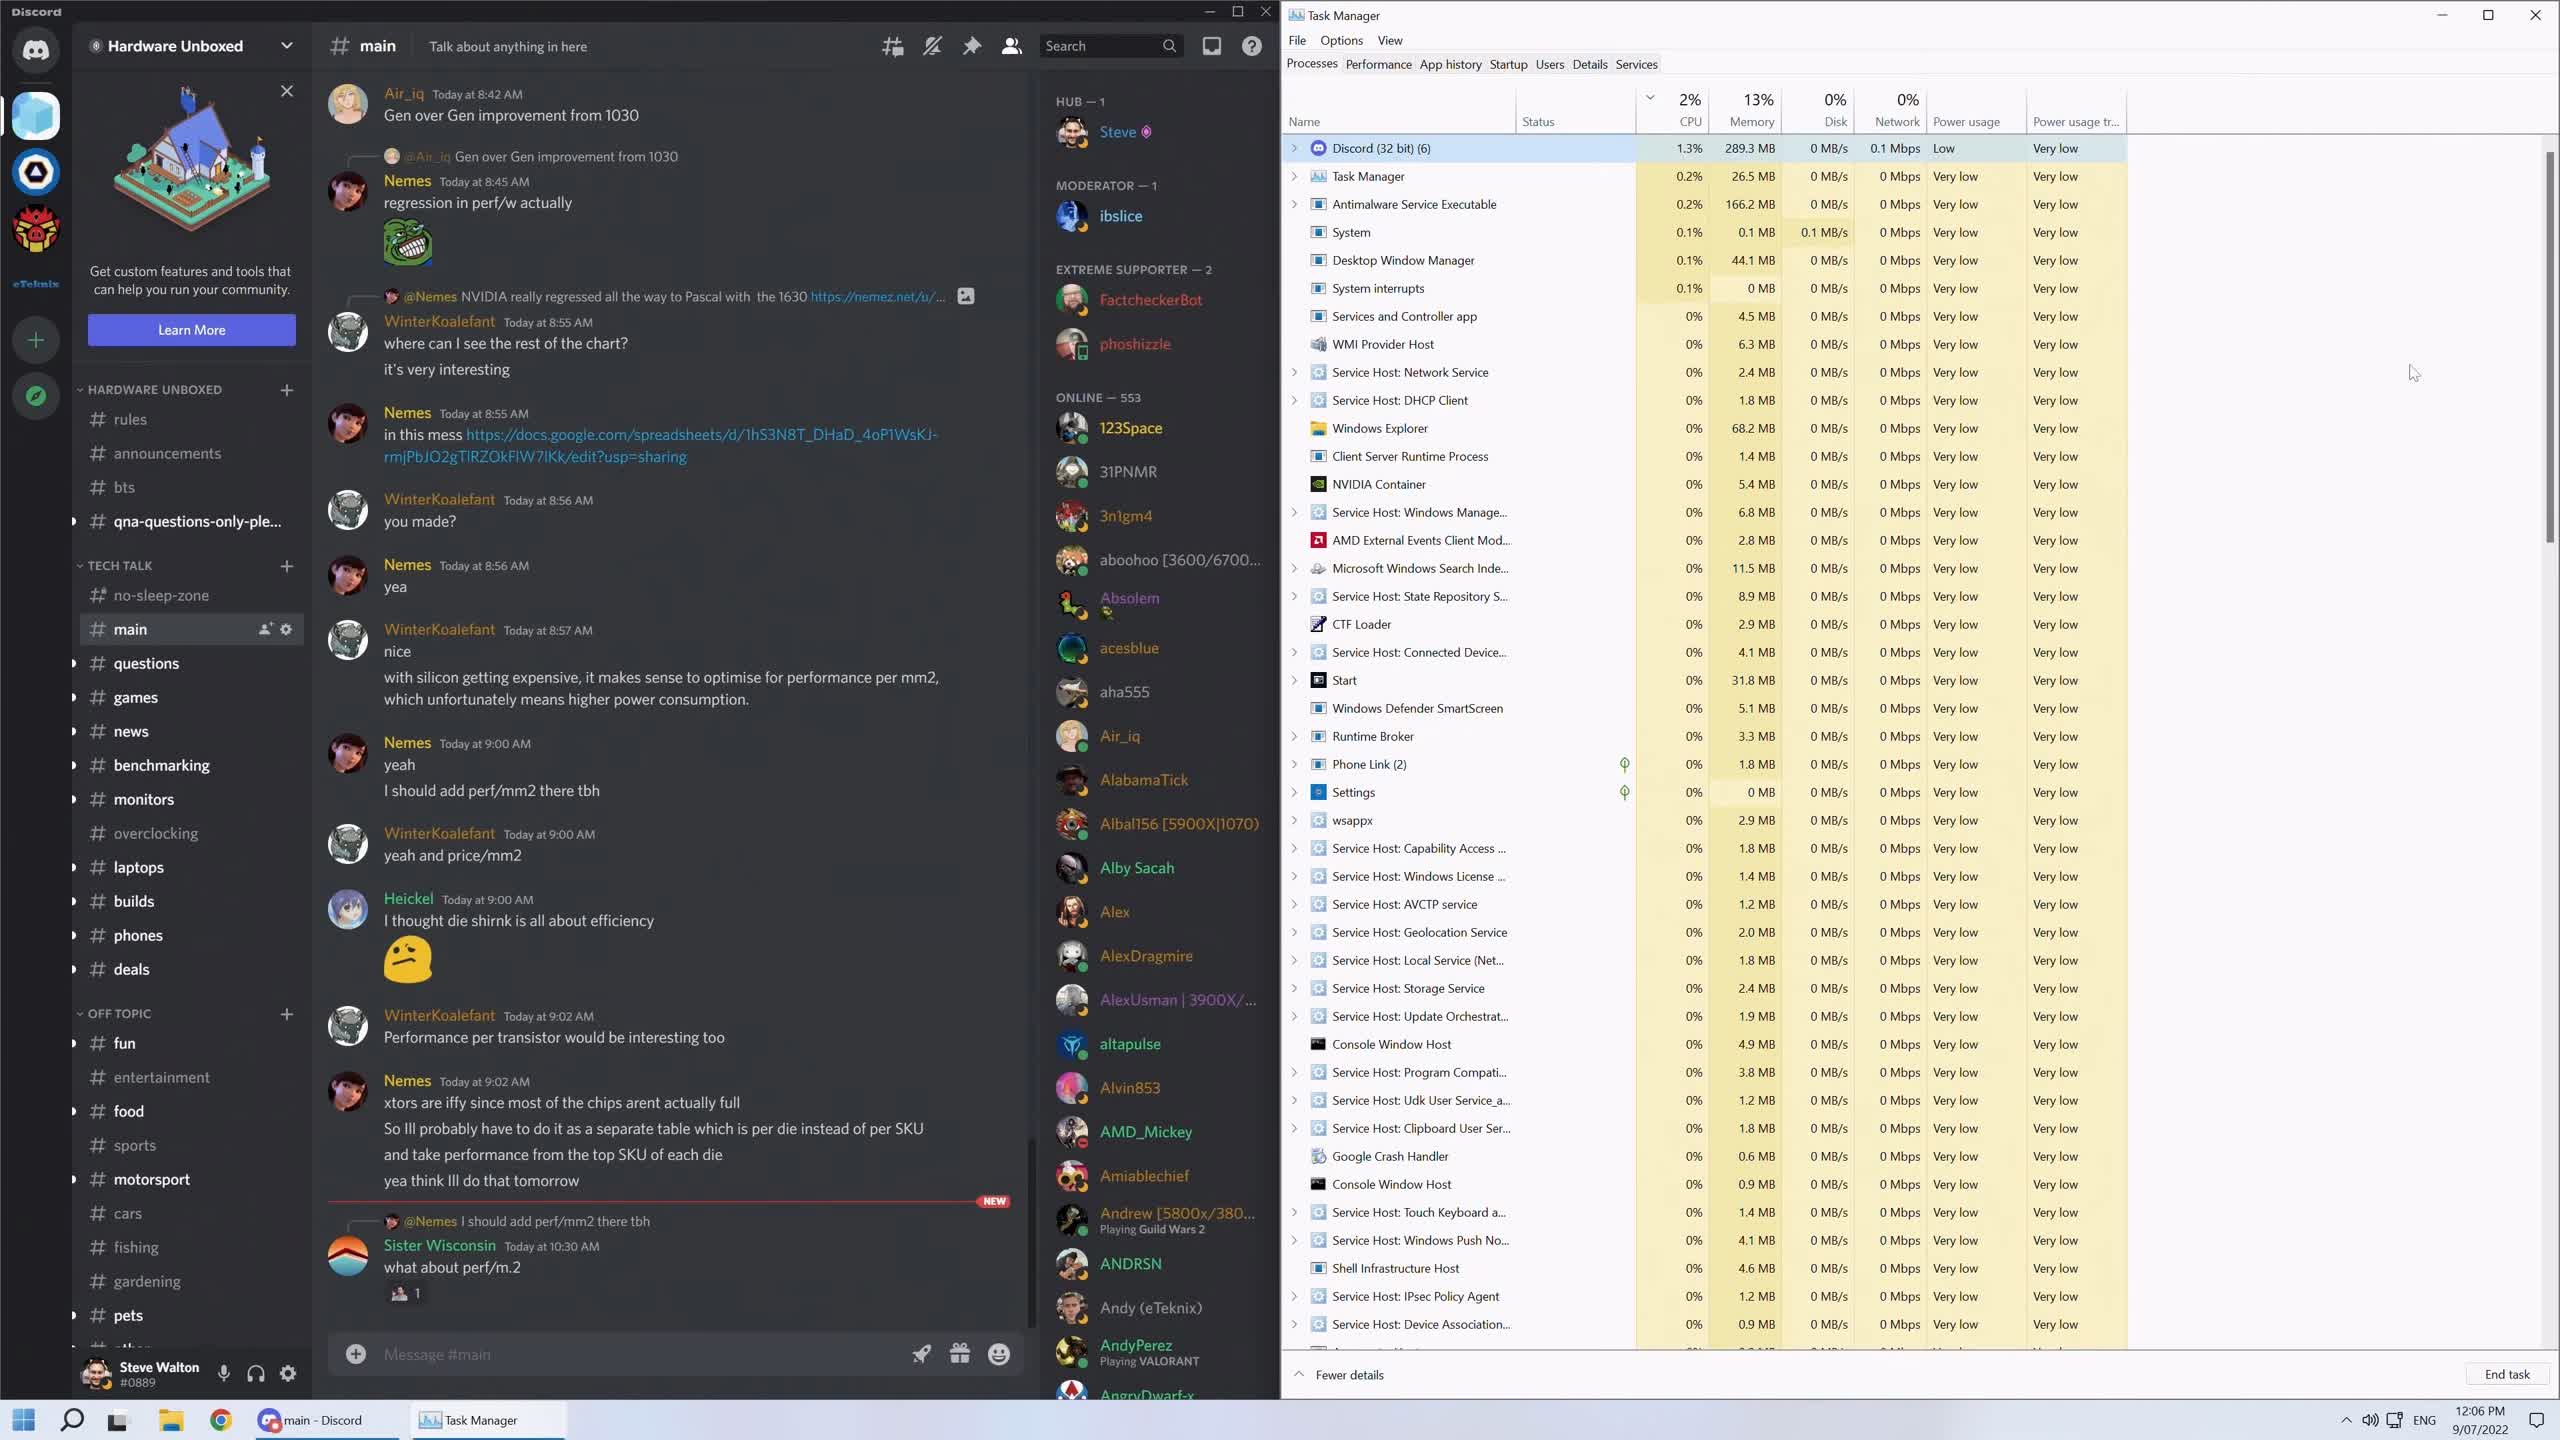2560x1440 pixels.
Task: Click the Learn More button
Action: click(191, 330)
